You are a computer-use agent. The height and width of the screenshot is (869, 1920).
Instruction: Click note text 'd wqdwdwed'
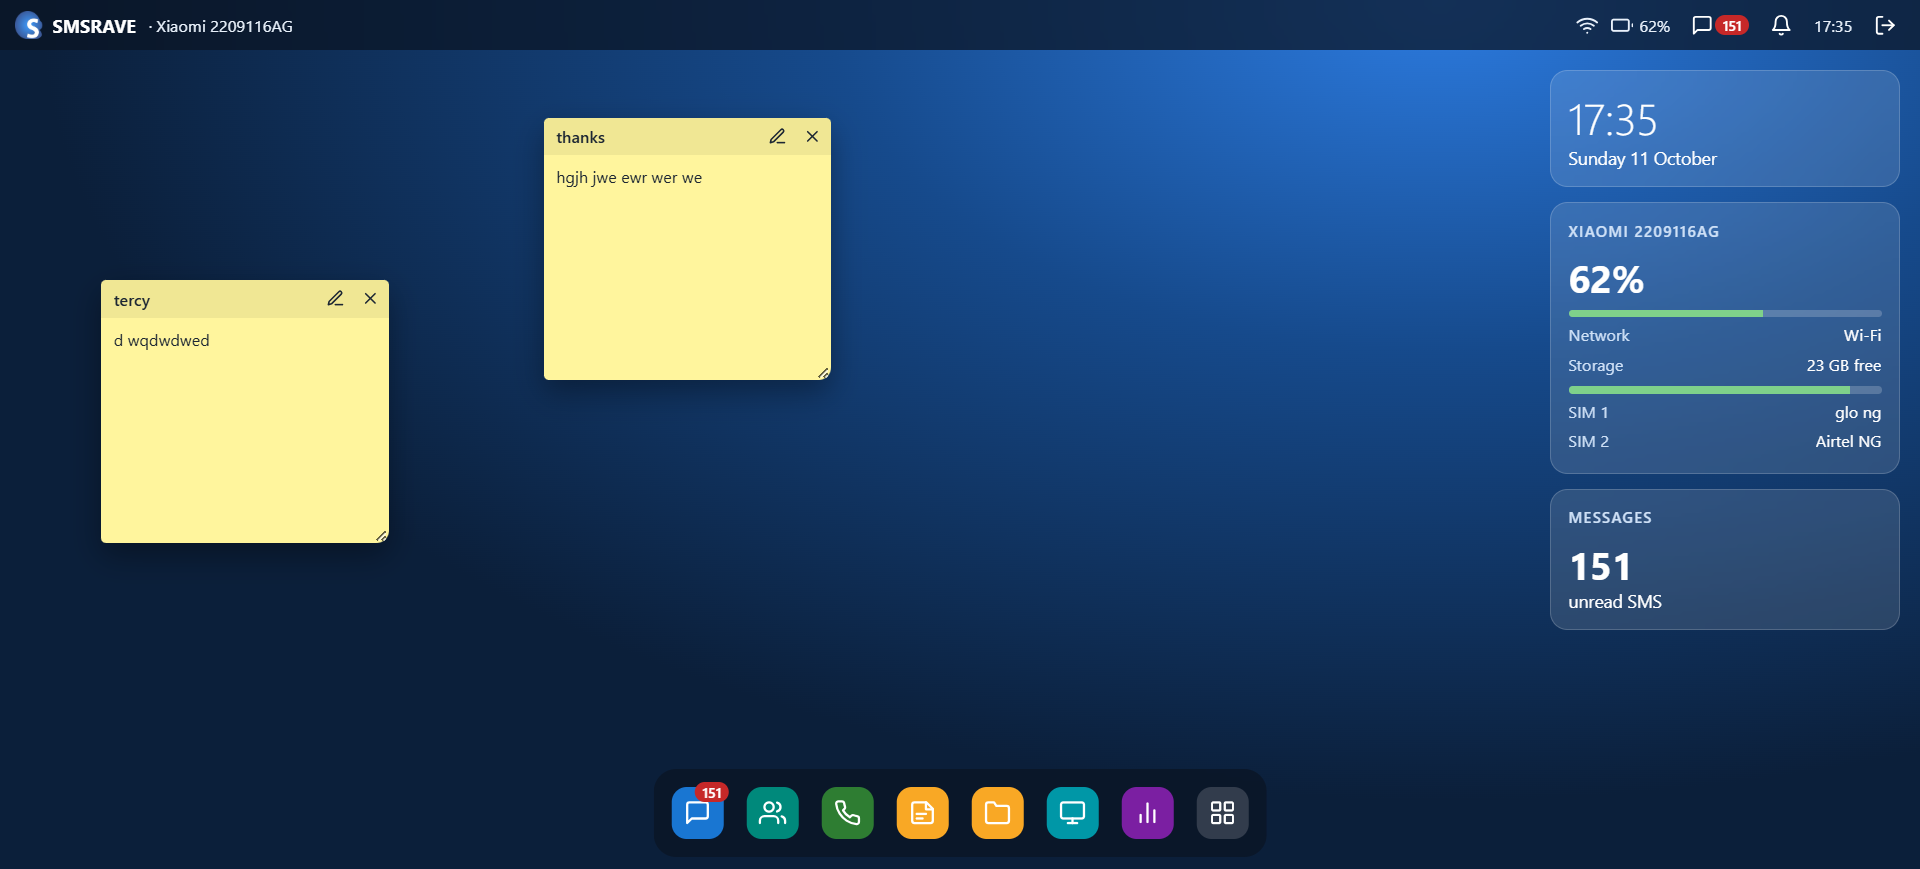pos(162,341)
